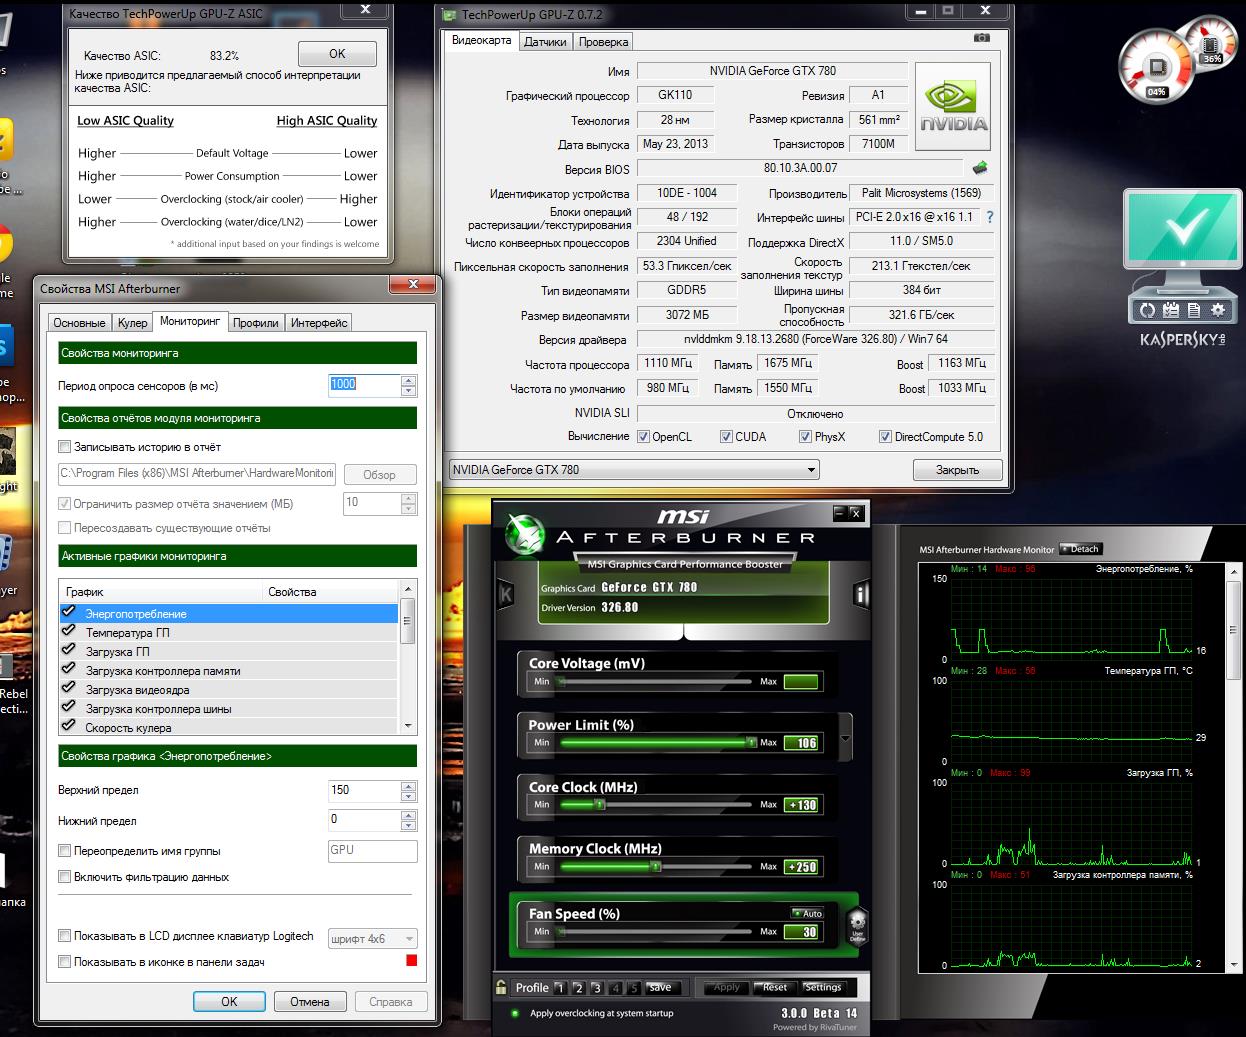
Task: Click Detach on the Hardware Monitor
Action: click(1081, 549)
